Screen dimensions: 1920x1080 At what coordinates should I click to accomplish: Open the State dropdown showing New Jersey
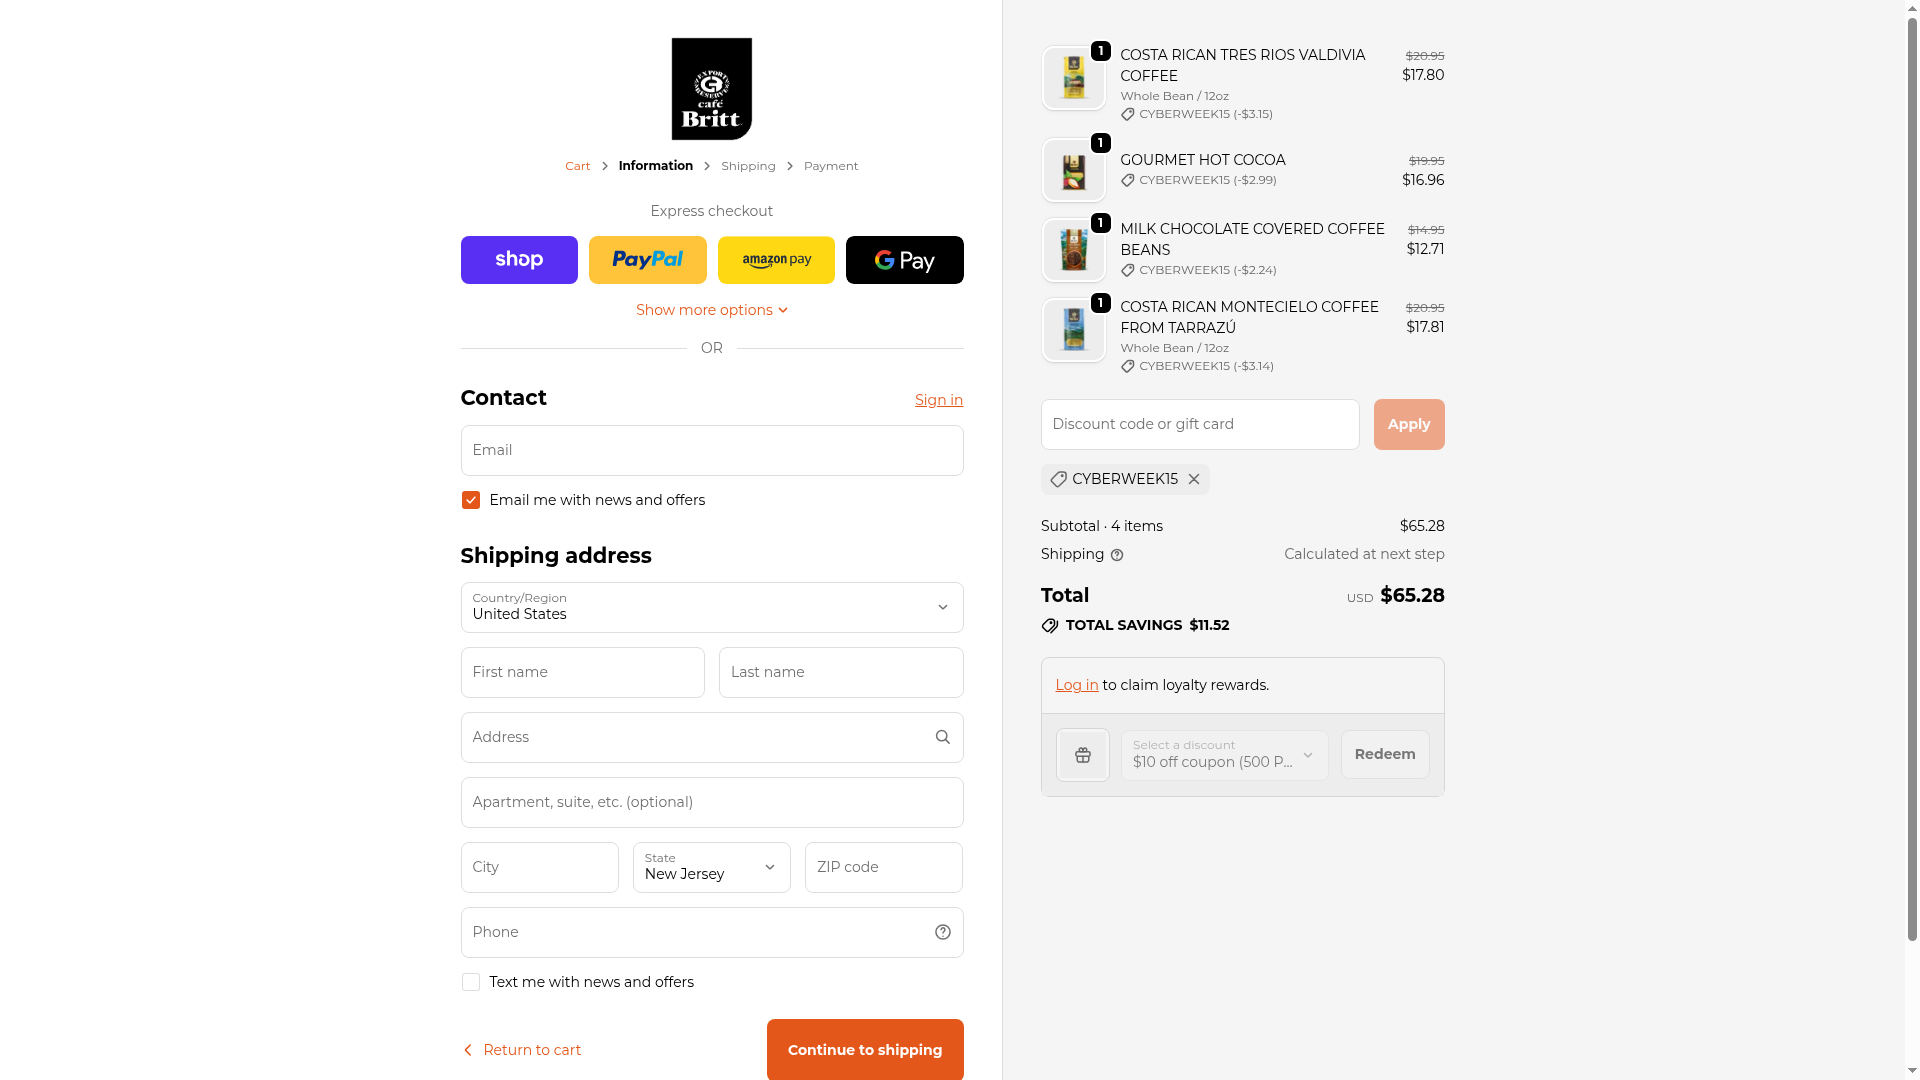click(x=712, y=867)
